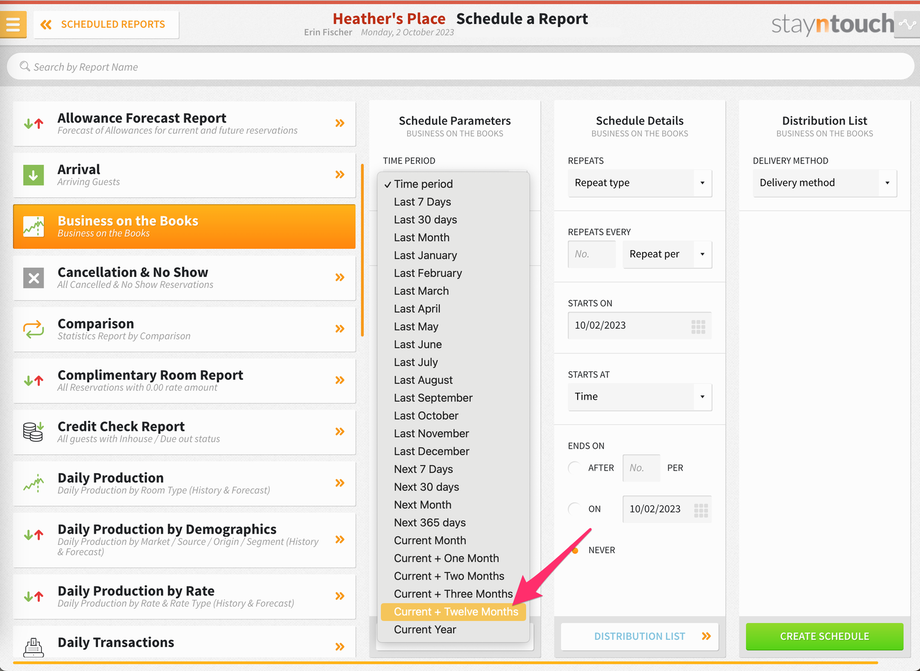Open the Starts On calendar icon

coord(698,327)
